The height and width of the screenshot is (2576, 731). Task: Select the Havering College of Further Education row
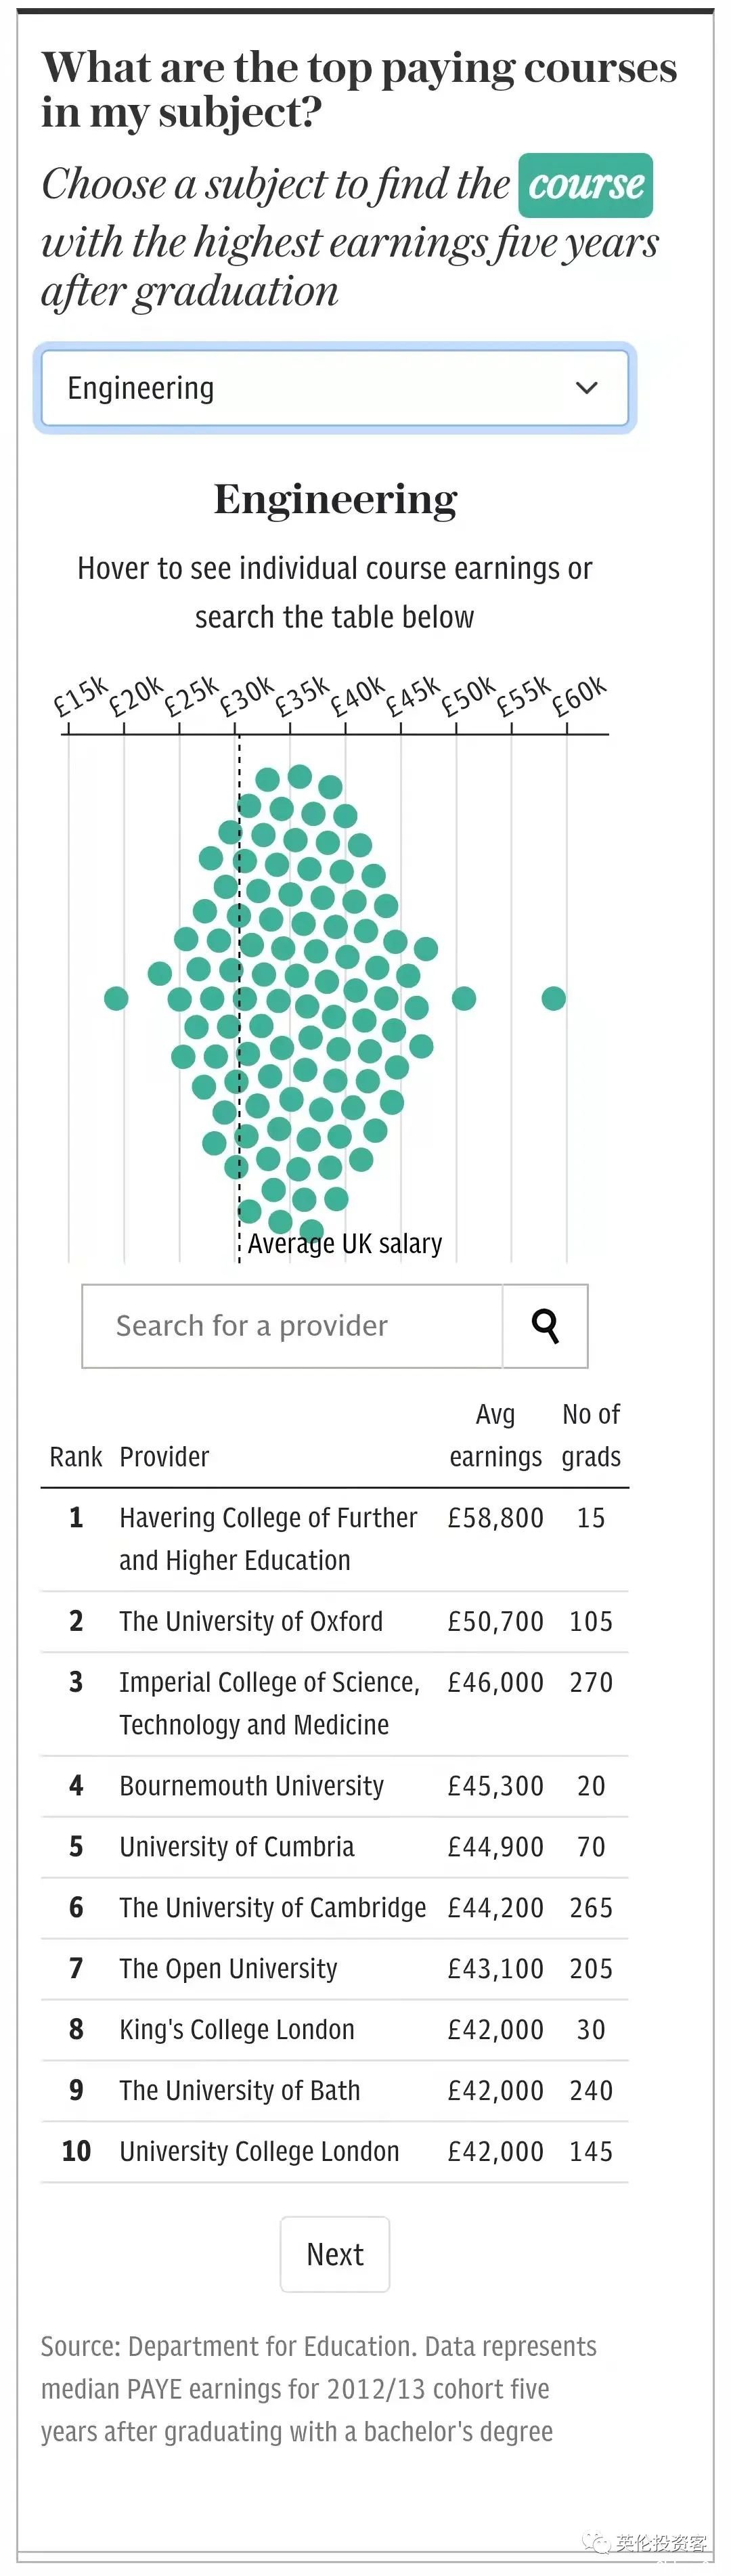(x=268, y=1538)
